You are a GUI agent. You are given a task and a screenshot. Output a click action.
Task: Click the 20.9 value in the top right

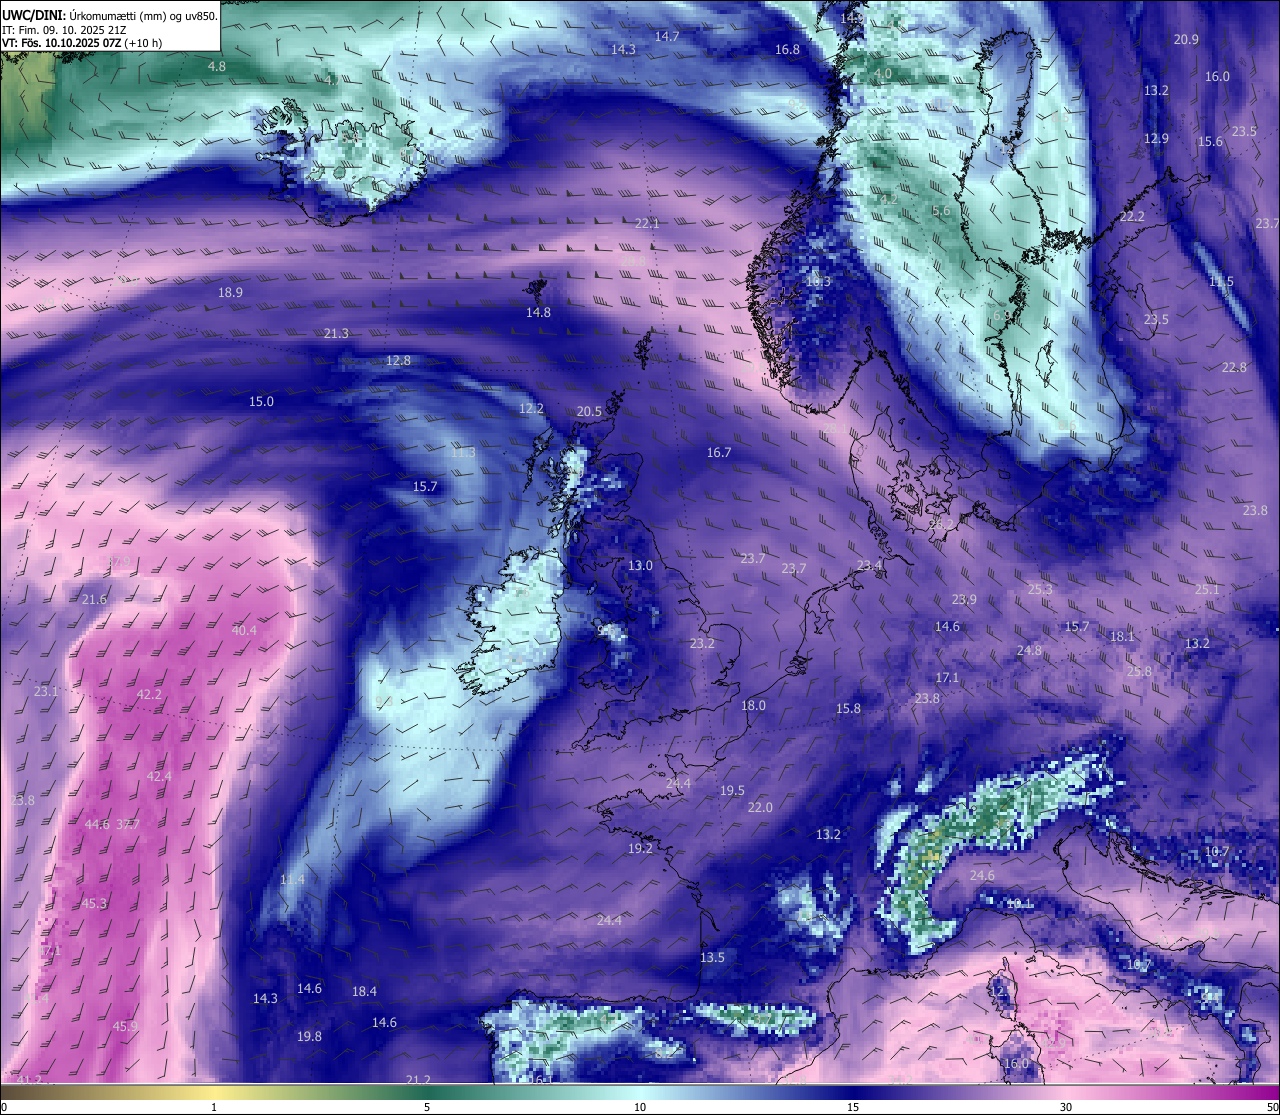tap(1186, 39)
